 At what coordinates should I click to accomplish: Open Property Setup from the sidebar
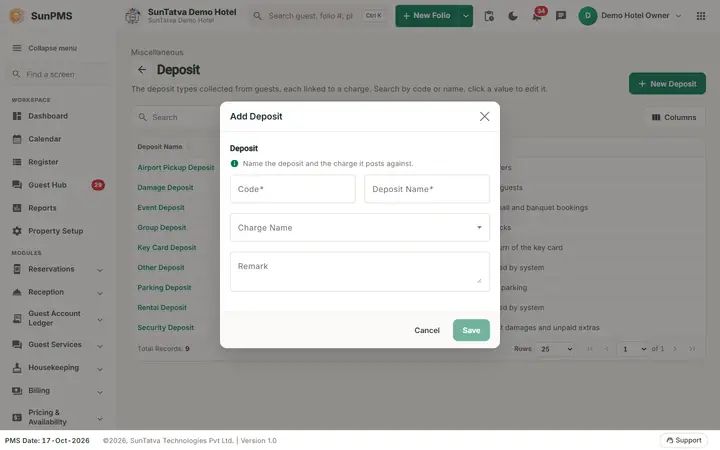pyautogui.click(x=56, y=231)
